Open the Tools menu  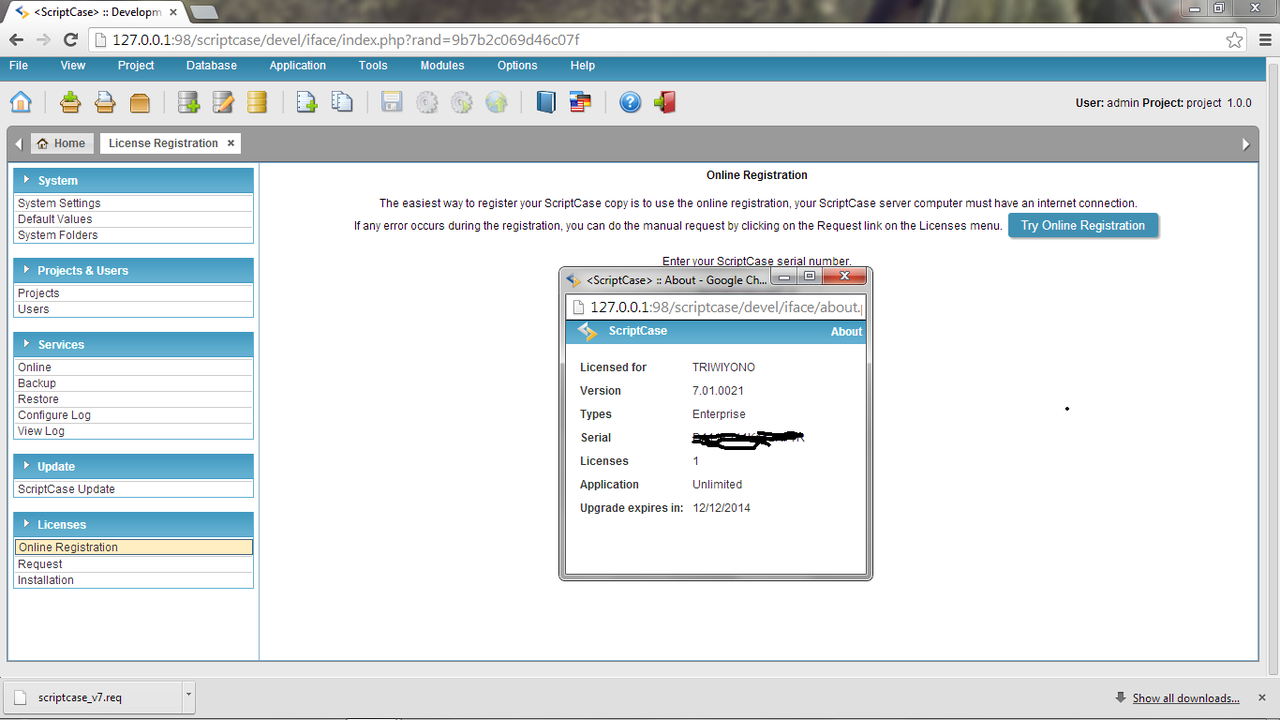coord(373,65)
